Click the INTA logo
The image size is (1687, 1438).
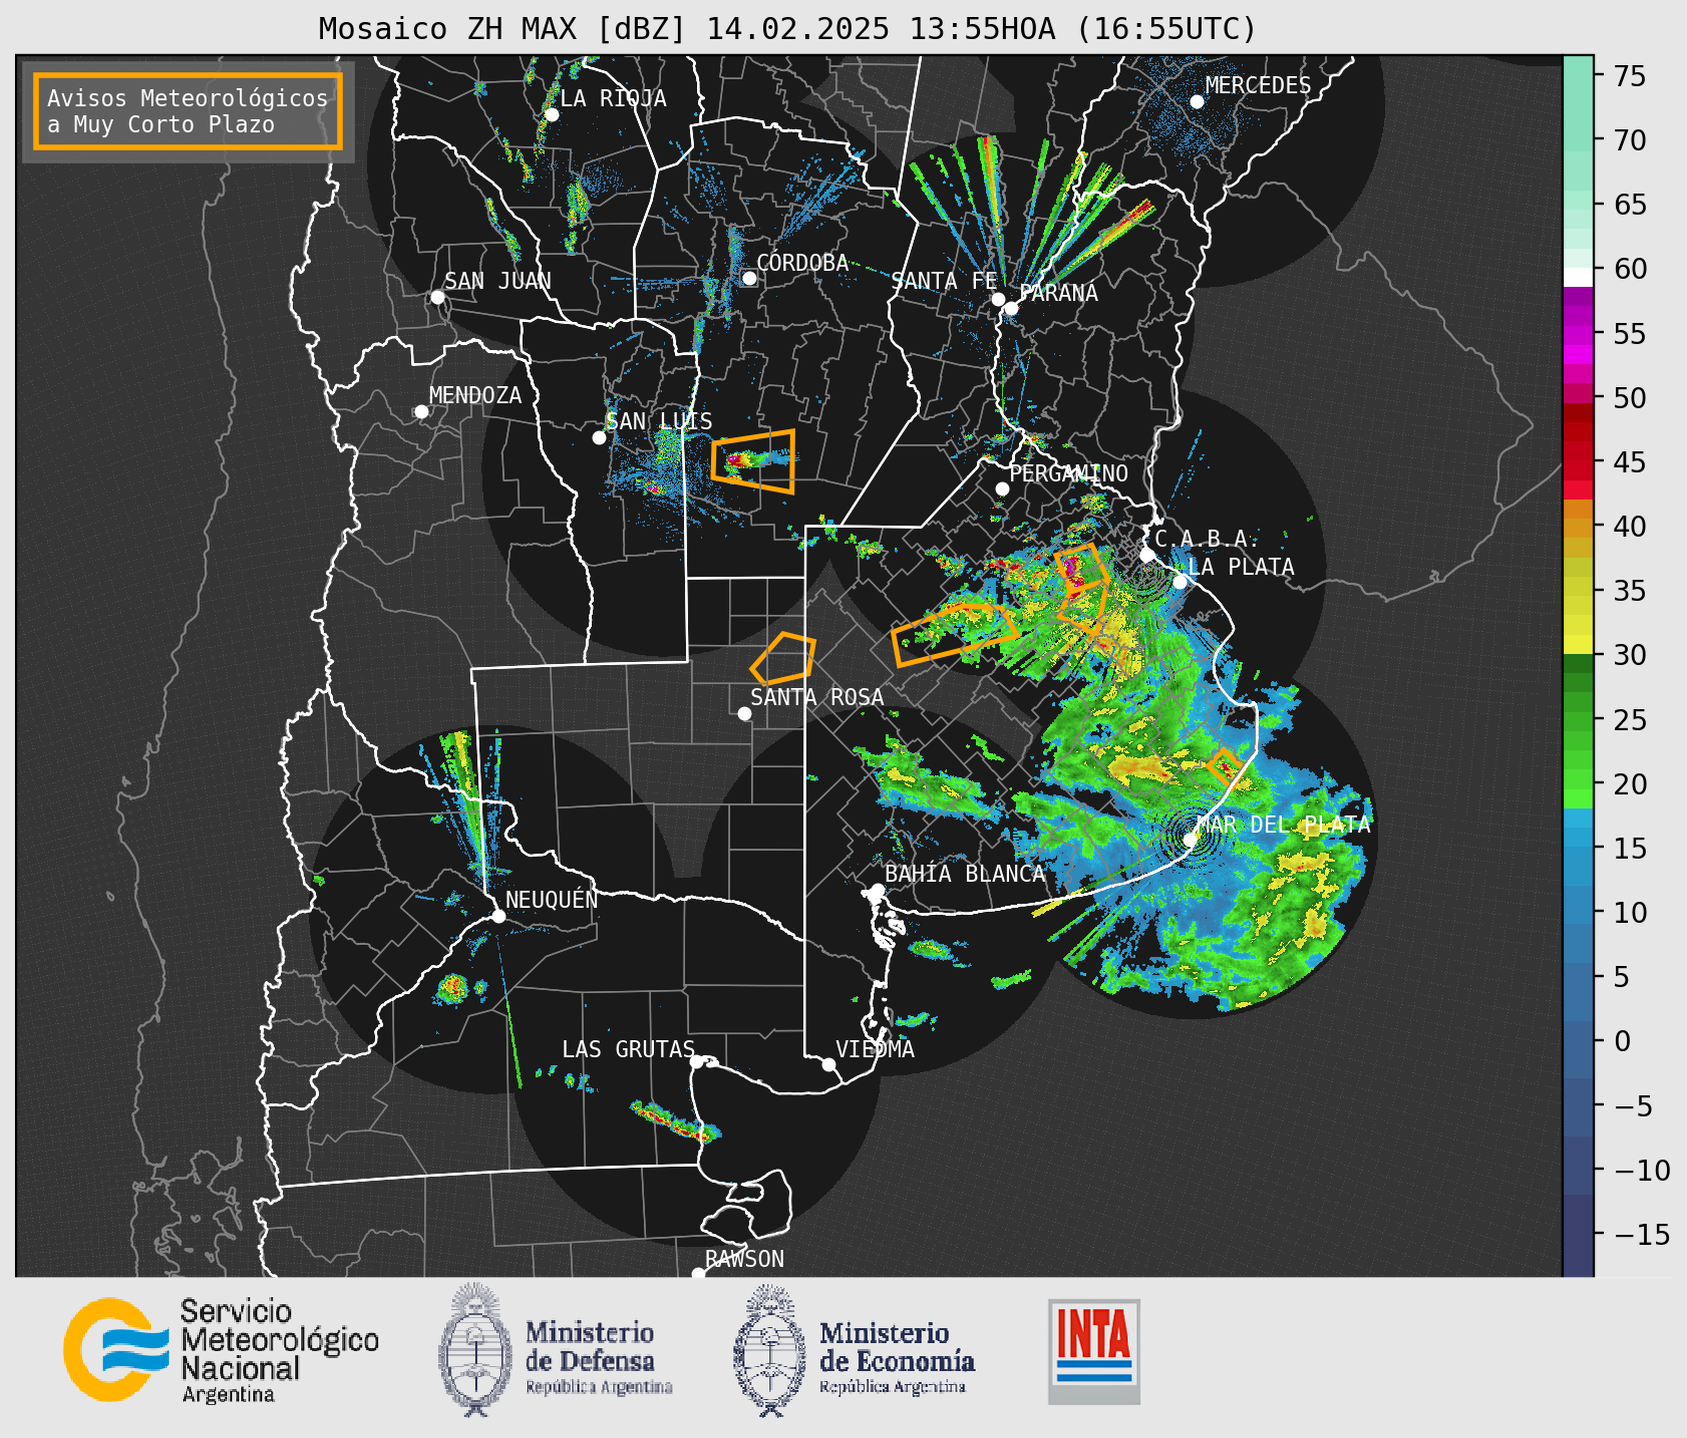pos(1094,1351)
